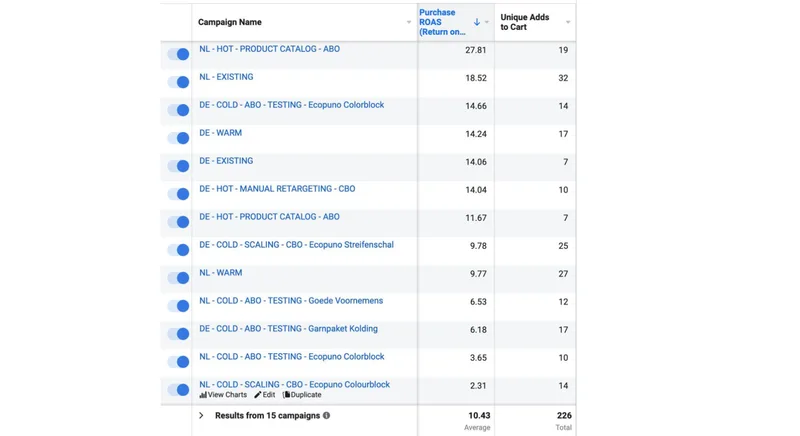Viewport: 800px width, 436px height.
Task: Select the 14.04 ROAS value cell
Action: click(x=476, y=190)
